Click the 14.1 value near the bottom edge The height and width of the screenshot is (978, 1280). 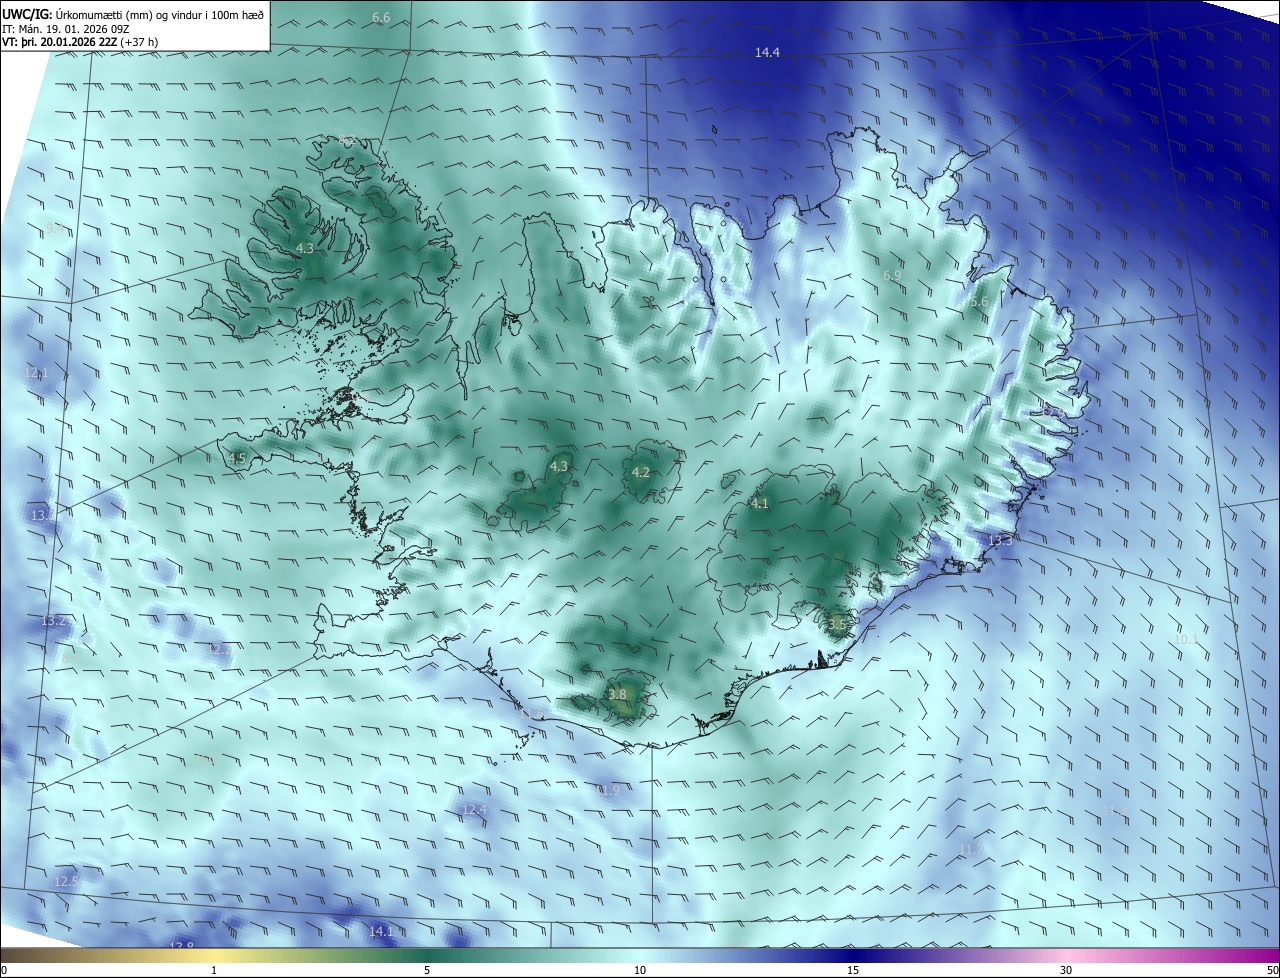[x=381, y=931]
